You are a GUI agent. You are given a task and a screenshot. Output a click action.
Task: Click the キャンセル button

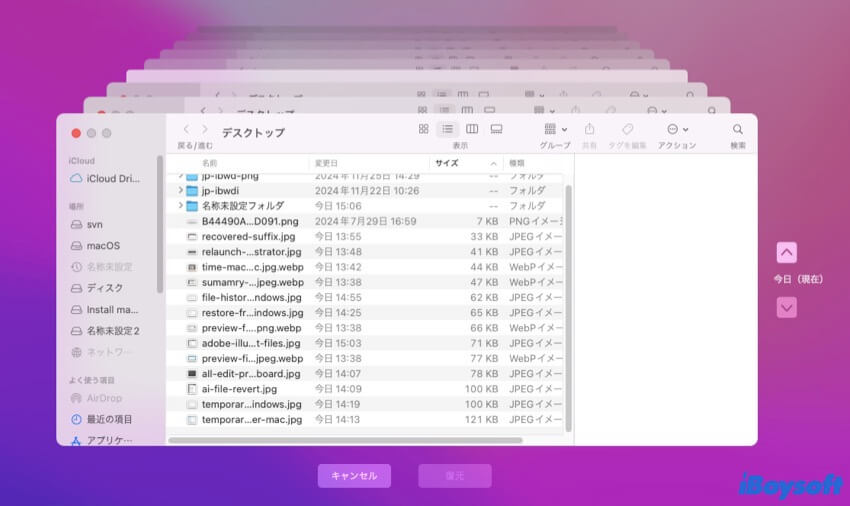[354, 476]
